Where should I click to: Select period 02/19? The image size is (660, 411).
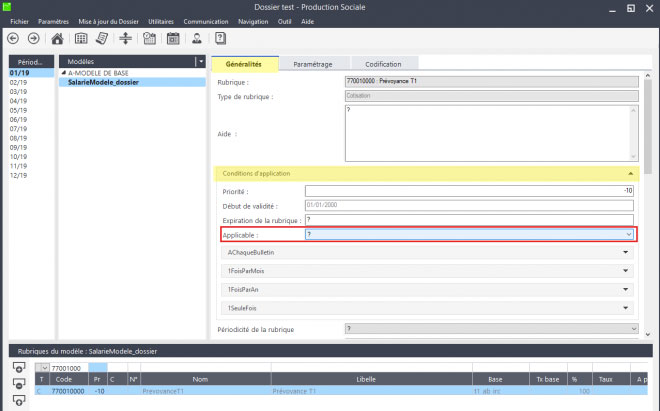coord(19,83)
